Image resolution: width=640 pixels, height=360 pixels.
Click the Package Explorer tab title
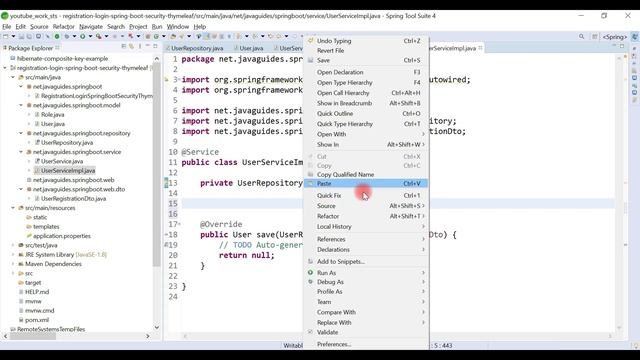(x=30, y=48)
